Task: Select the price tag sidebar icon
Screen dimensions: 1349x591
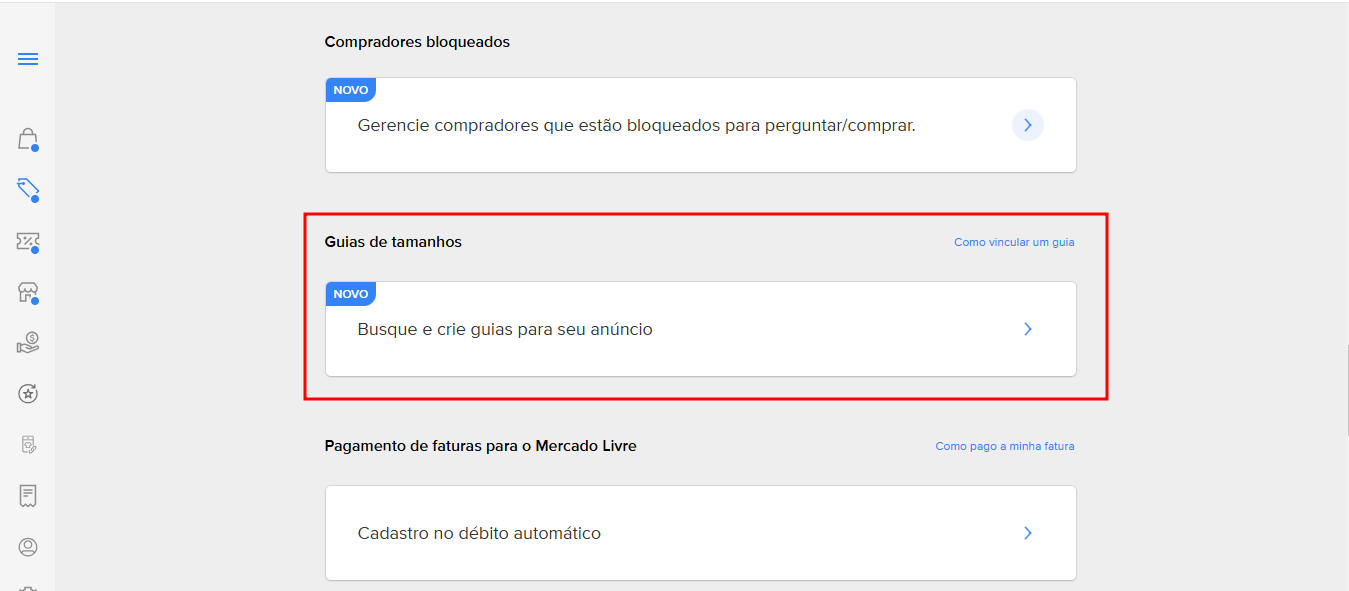Action: tap(28, 189)
